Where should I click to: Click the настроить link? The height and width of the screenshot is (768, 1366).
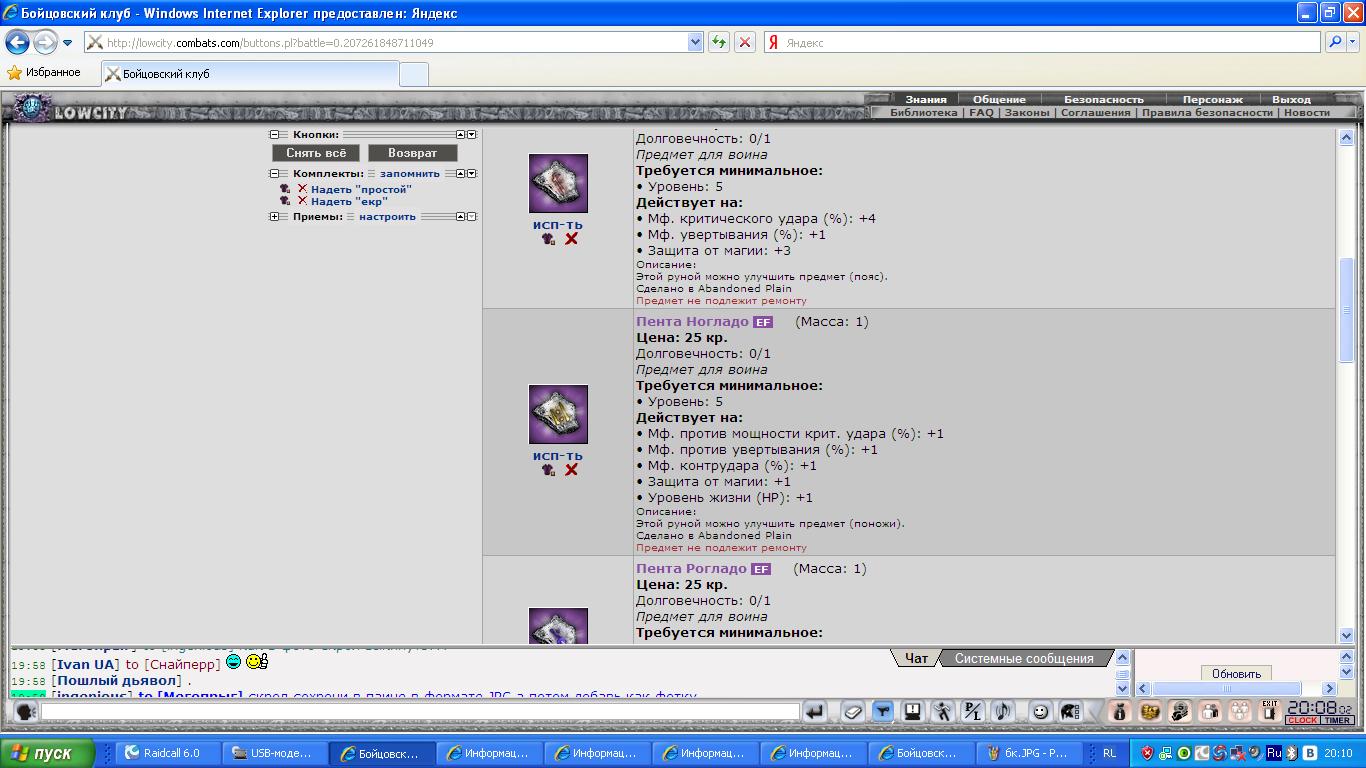tap(387, 216)
